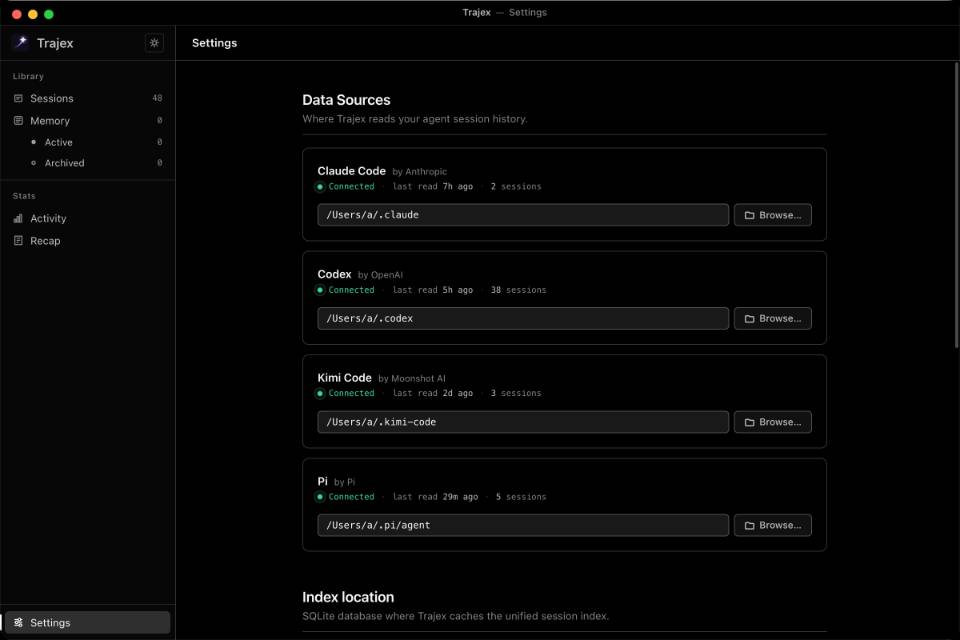Click "38 sessions" under Codex
Viewport: 960px width, 640px height.
coord(518,290)
